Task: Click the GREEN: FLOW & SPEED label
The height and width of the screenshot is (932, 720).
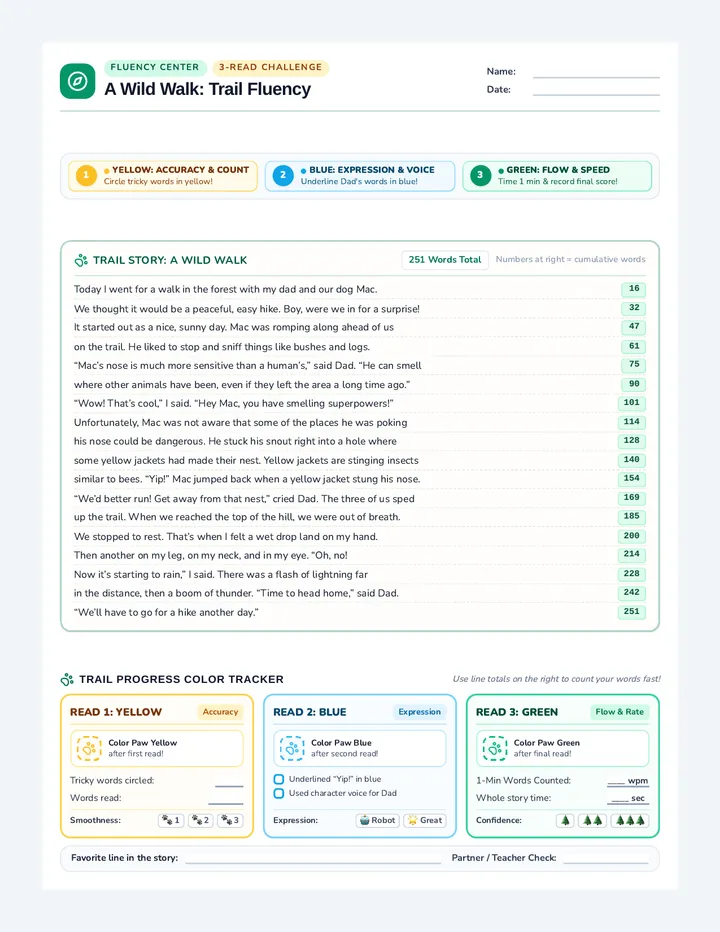Action: click(558, 170)
